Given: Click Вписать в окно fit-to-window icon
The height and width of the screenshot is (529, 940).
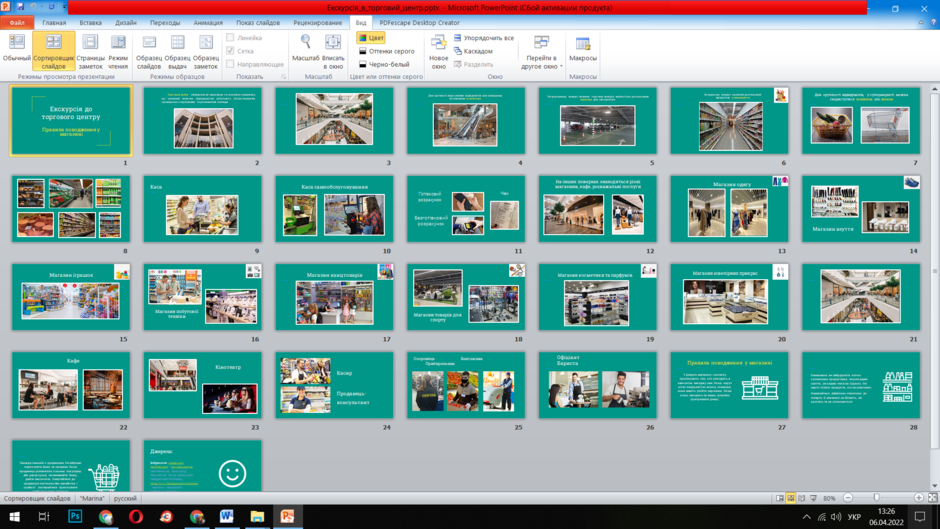Looking at the screenshot, I should pyautogui.click(x=333, y=50).
